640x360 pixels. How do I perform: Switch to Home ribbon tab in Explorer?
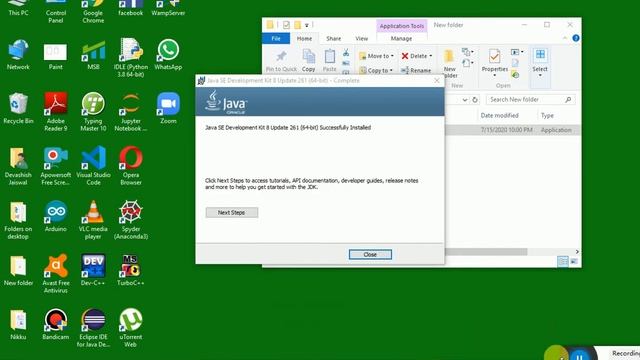tap(304, 38)
